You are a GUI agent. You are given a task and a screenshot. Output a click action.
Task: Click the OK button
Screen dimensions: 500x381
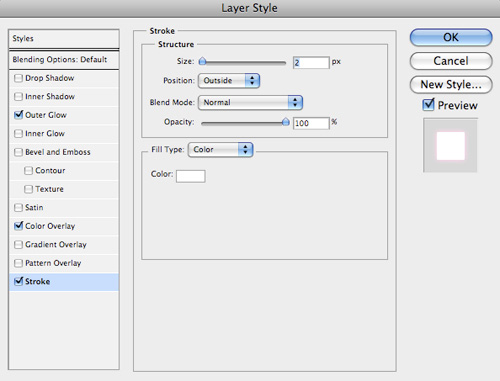coord(451,37)
